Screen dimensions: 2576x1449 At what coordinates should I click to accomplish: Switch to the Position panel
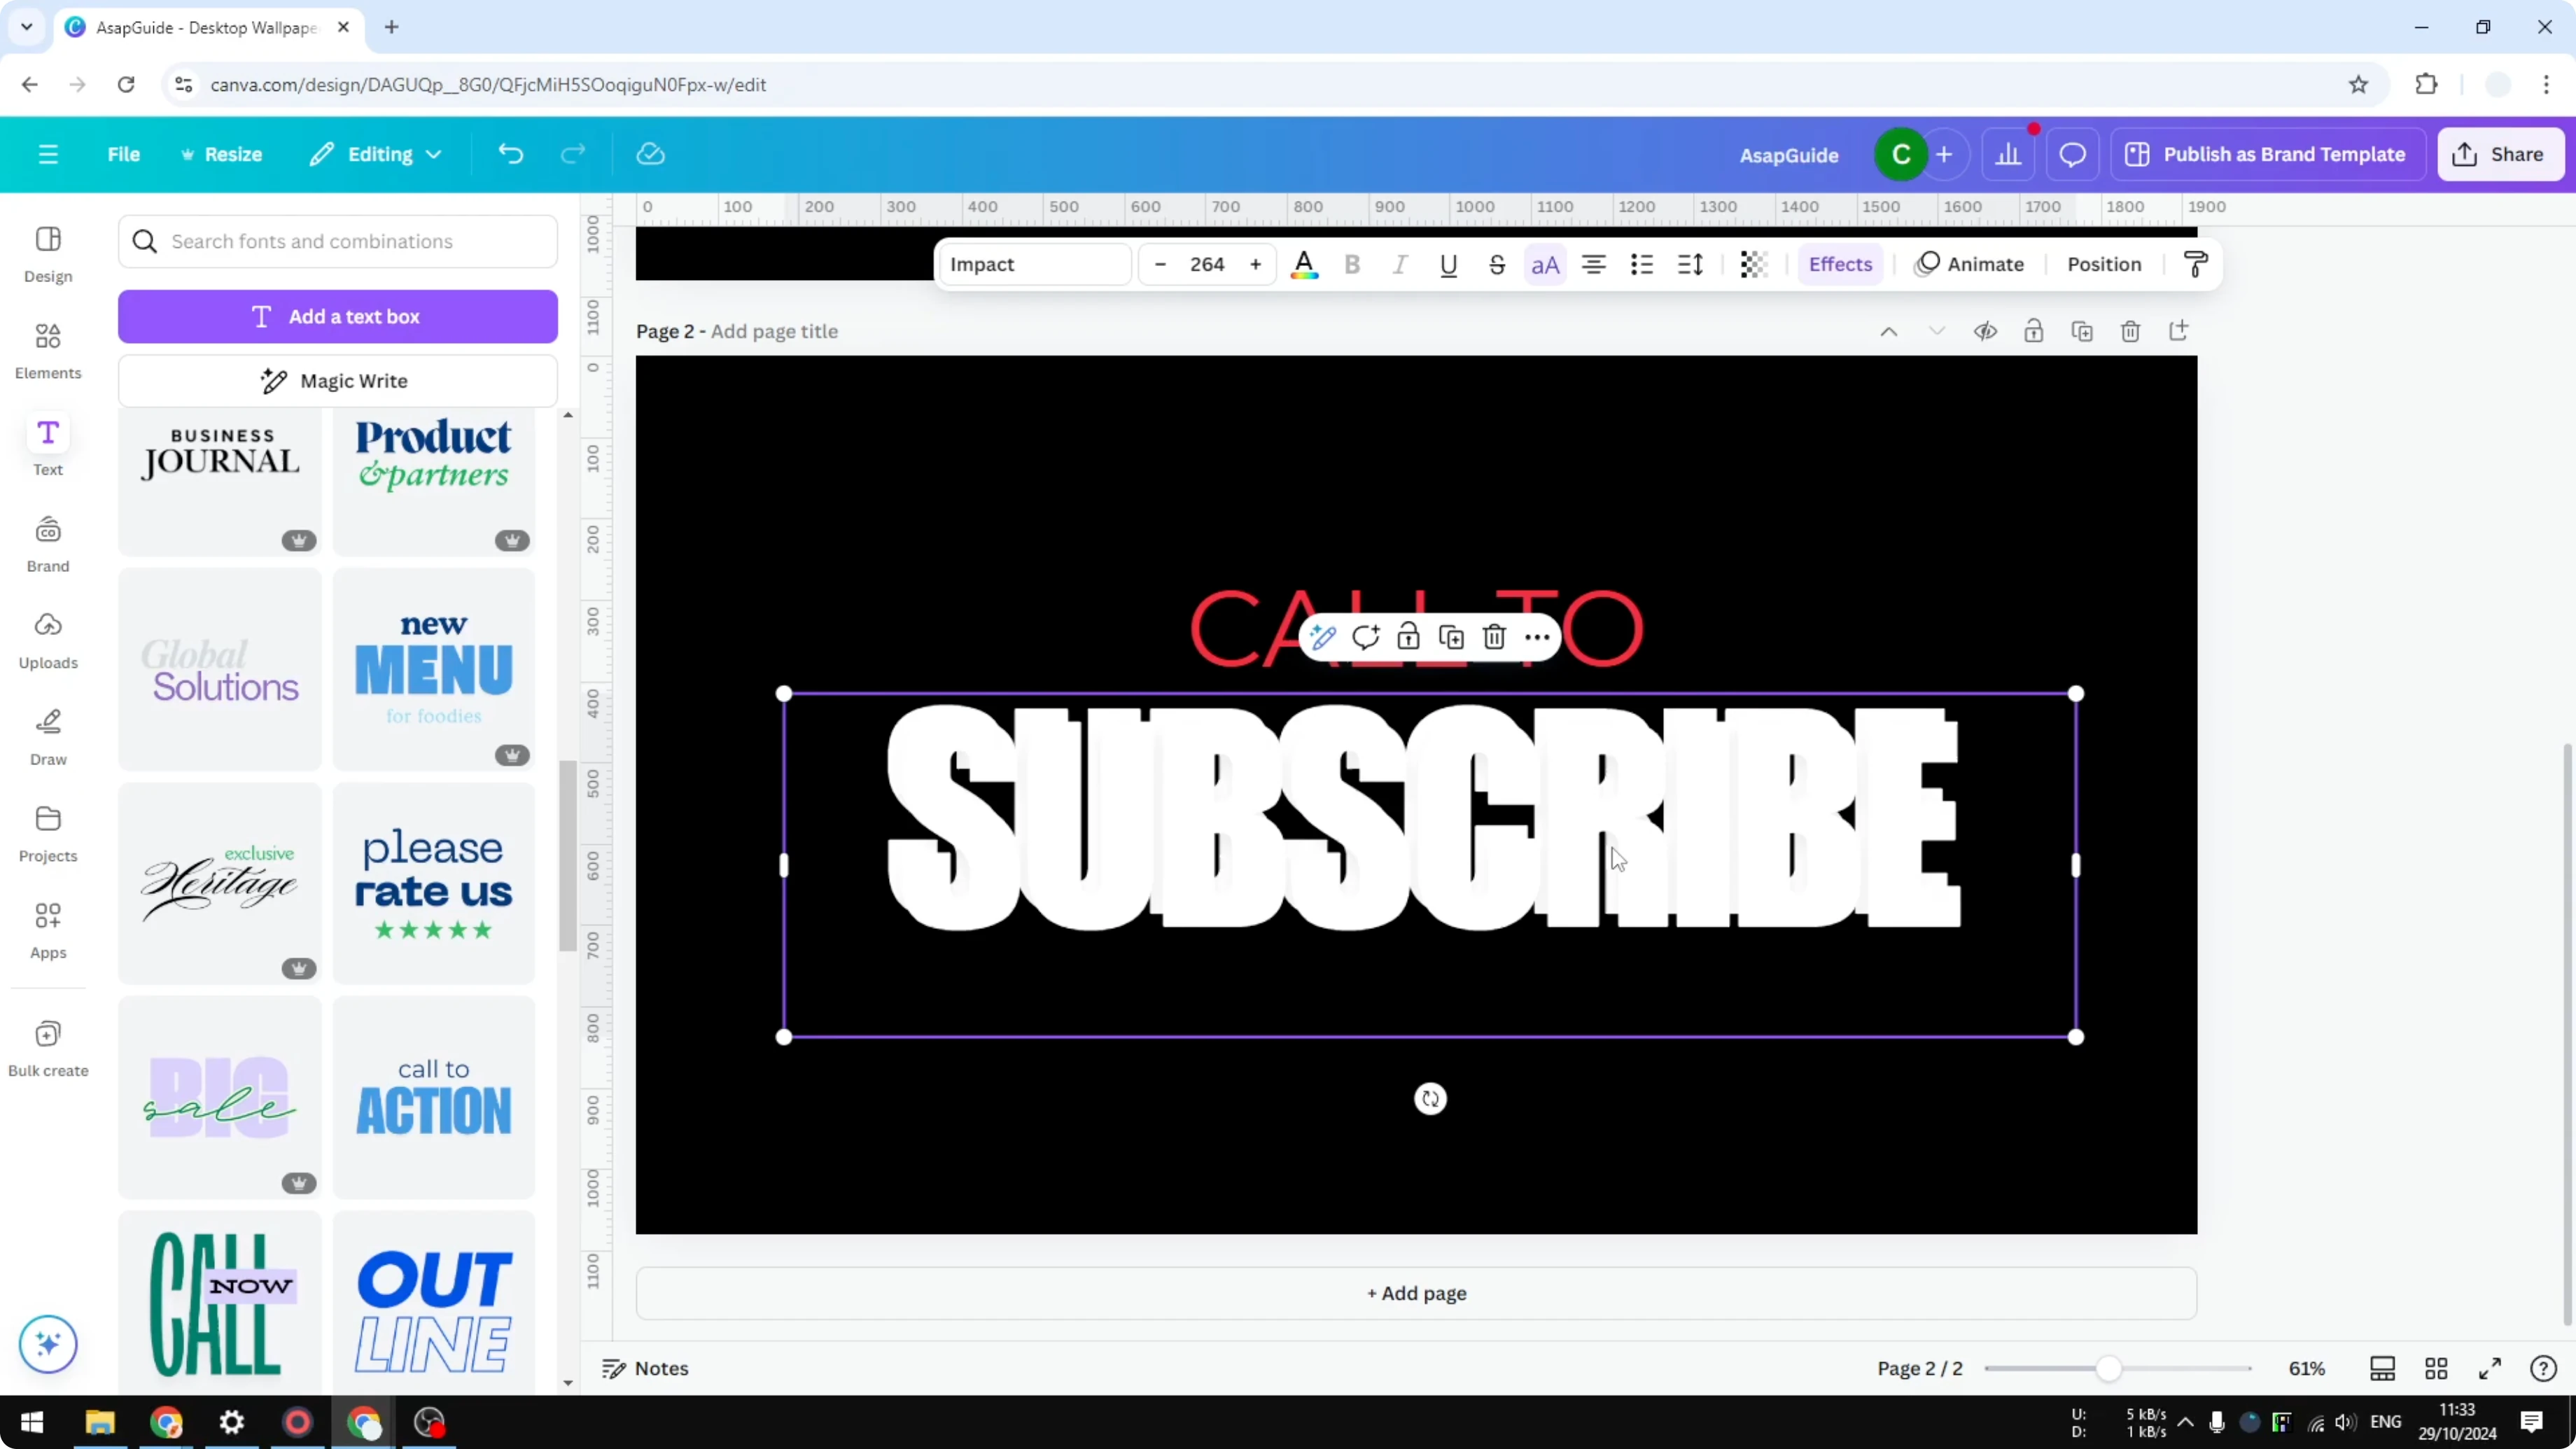[x=2103, y=264]
